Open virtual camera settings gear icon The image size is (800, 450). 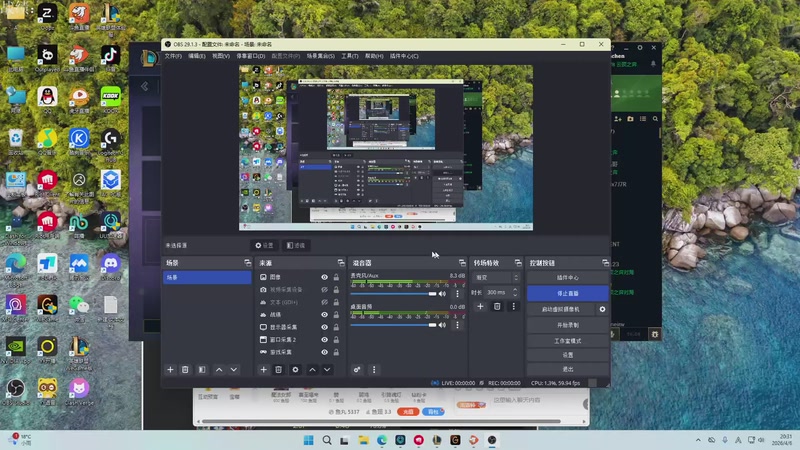click(602, 309)
